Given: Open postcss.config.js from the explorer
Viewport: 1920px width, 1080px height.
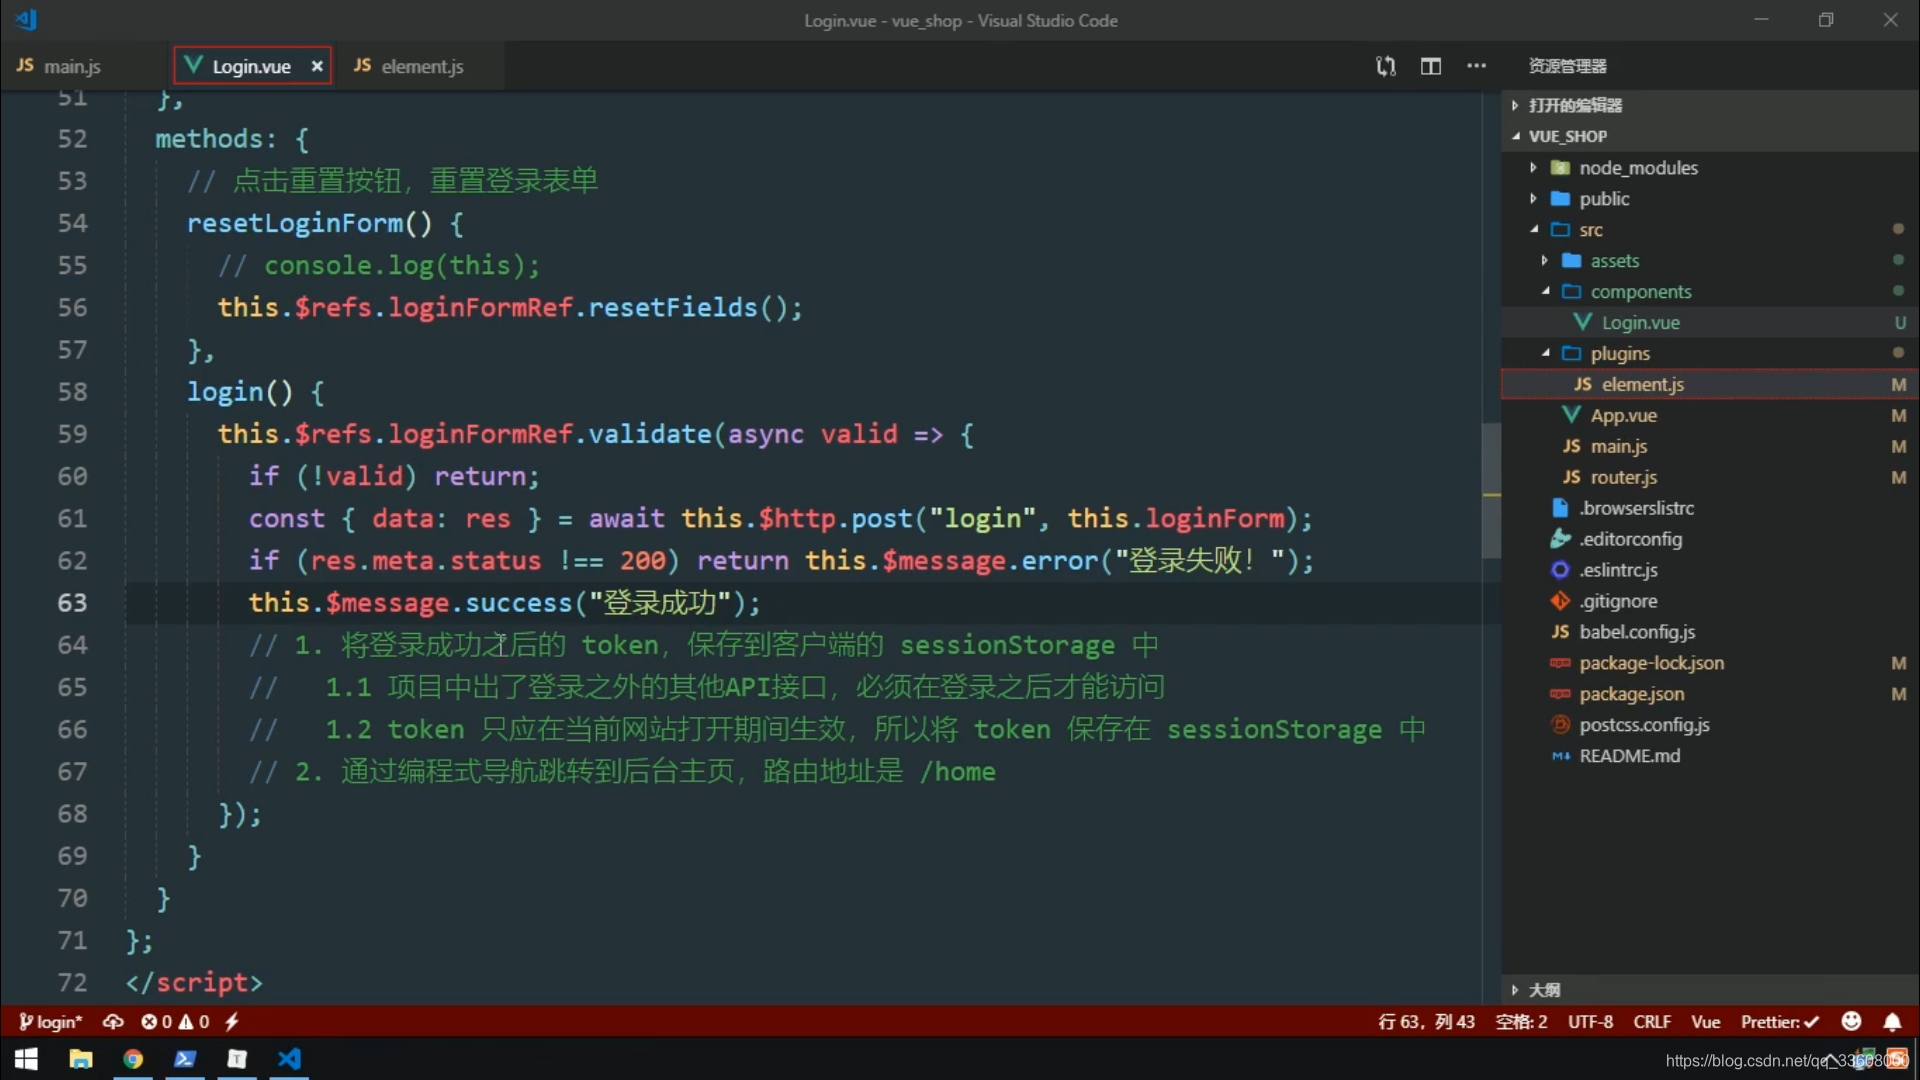Looking at the screenshot, I should point(1710,726).
